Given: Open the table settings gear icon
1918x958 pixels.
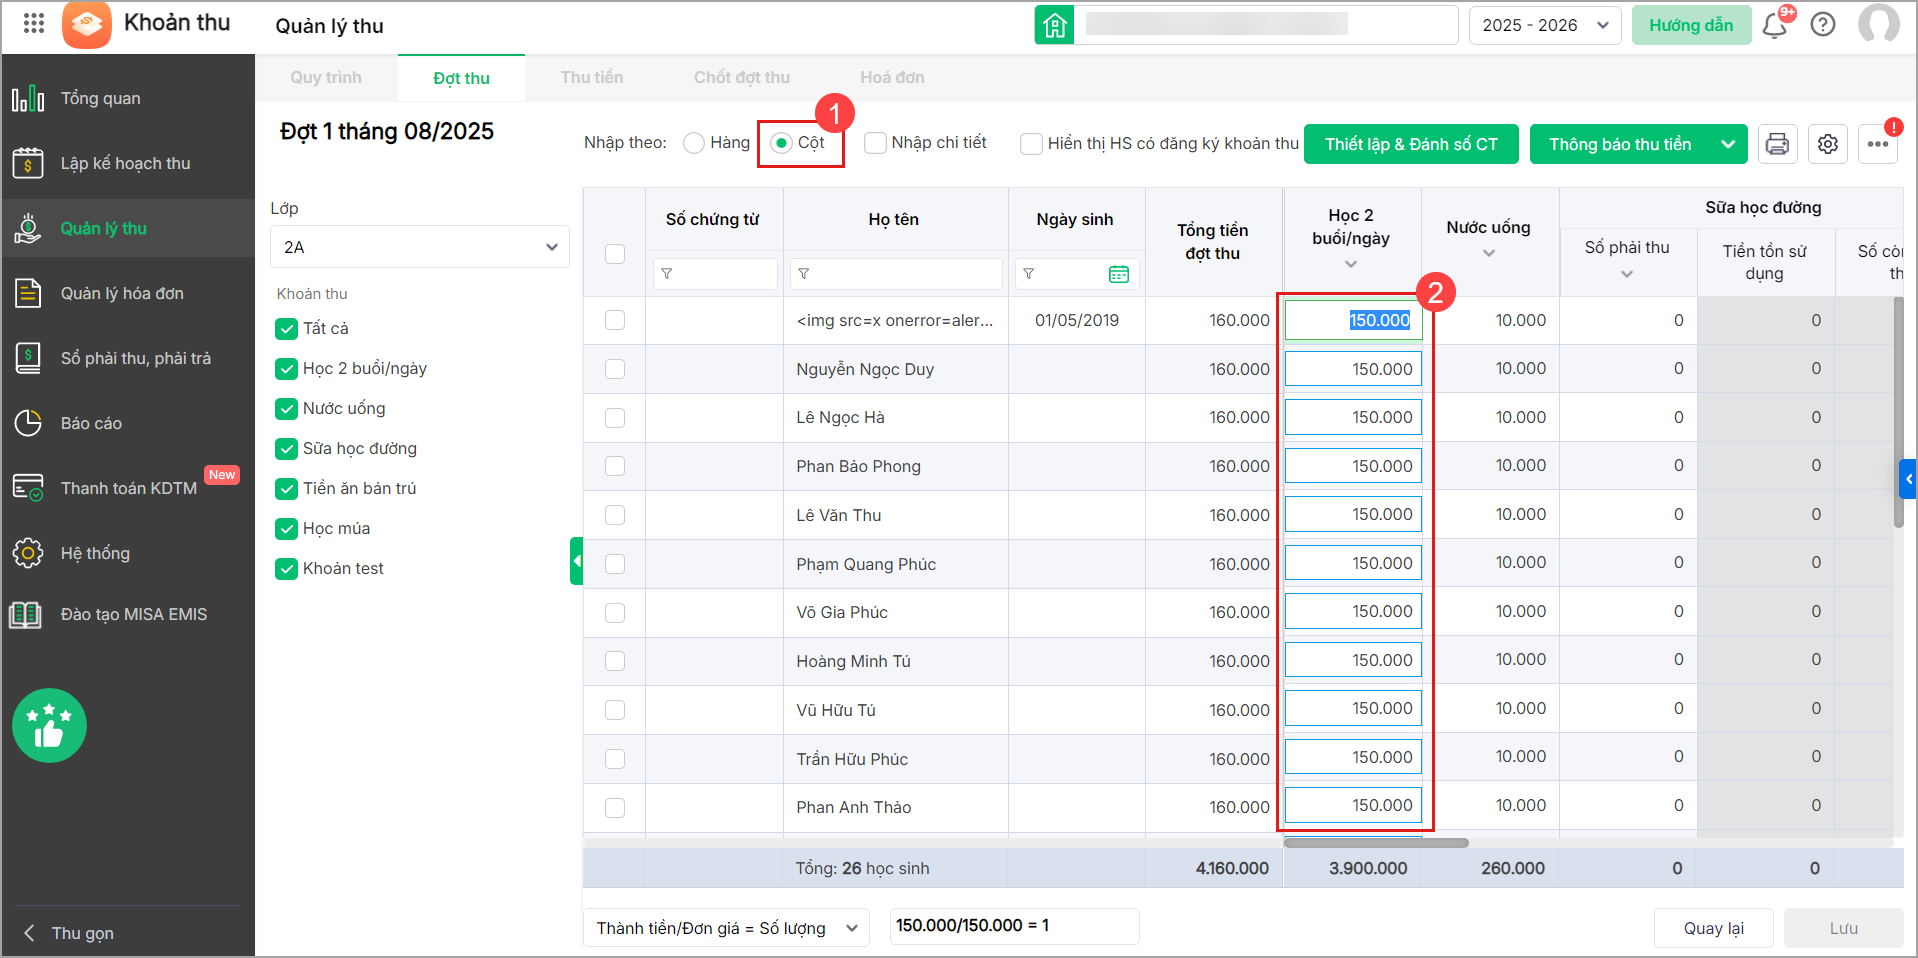Looking at the screenshot, I should (1828, 144).
